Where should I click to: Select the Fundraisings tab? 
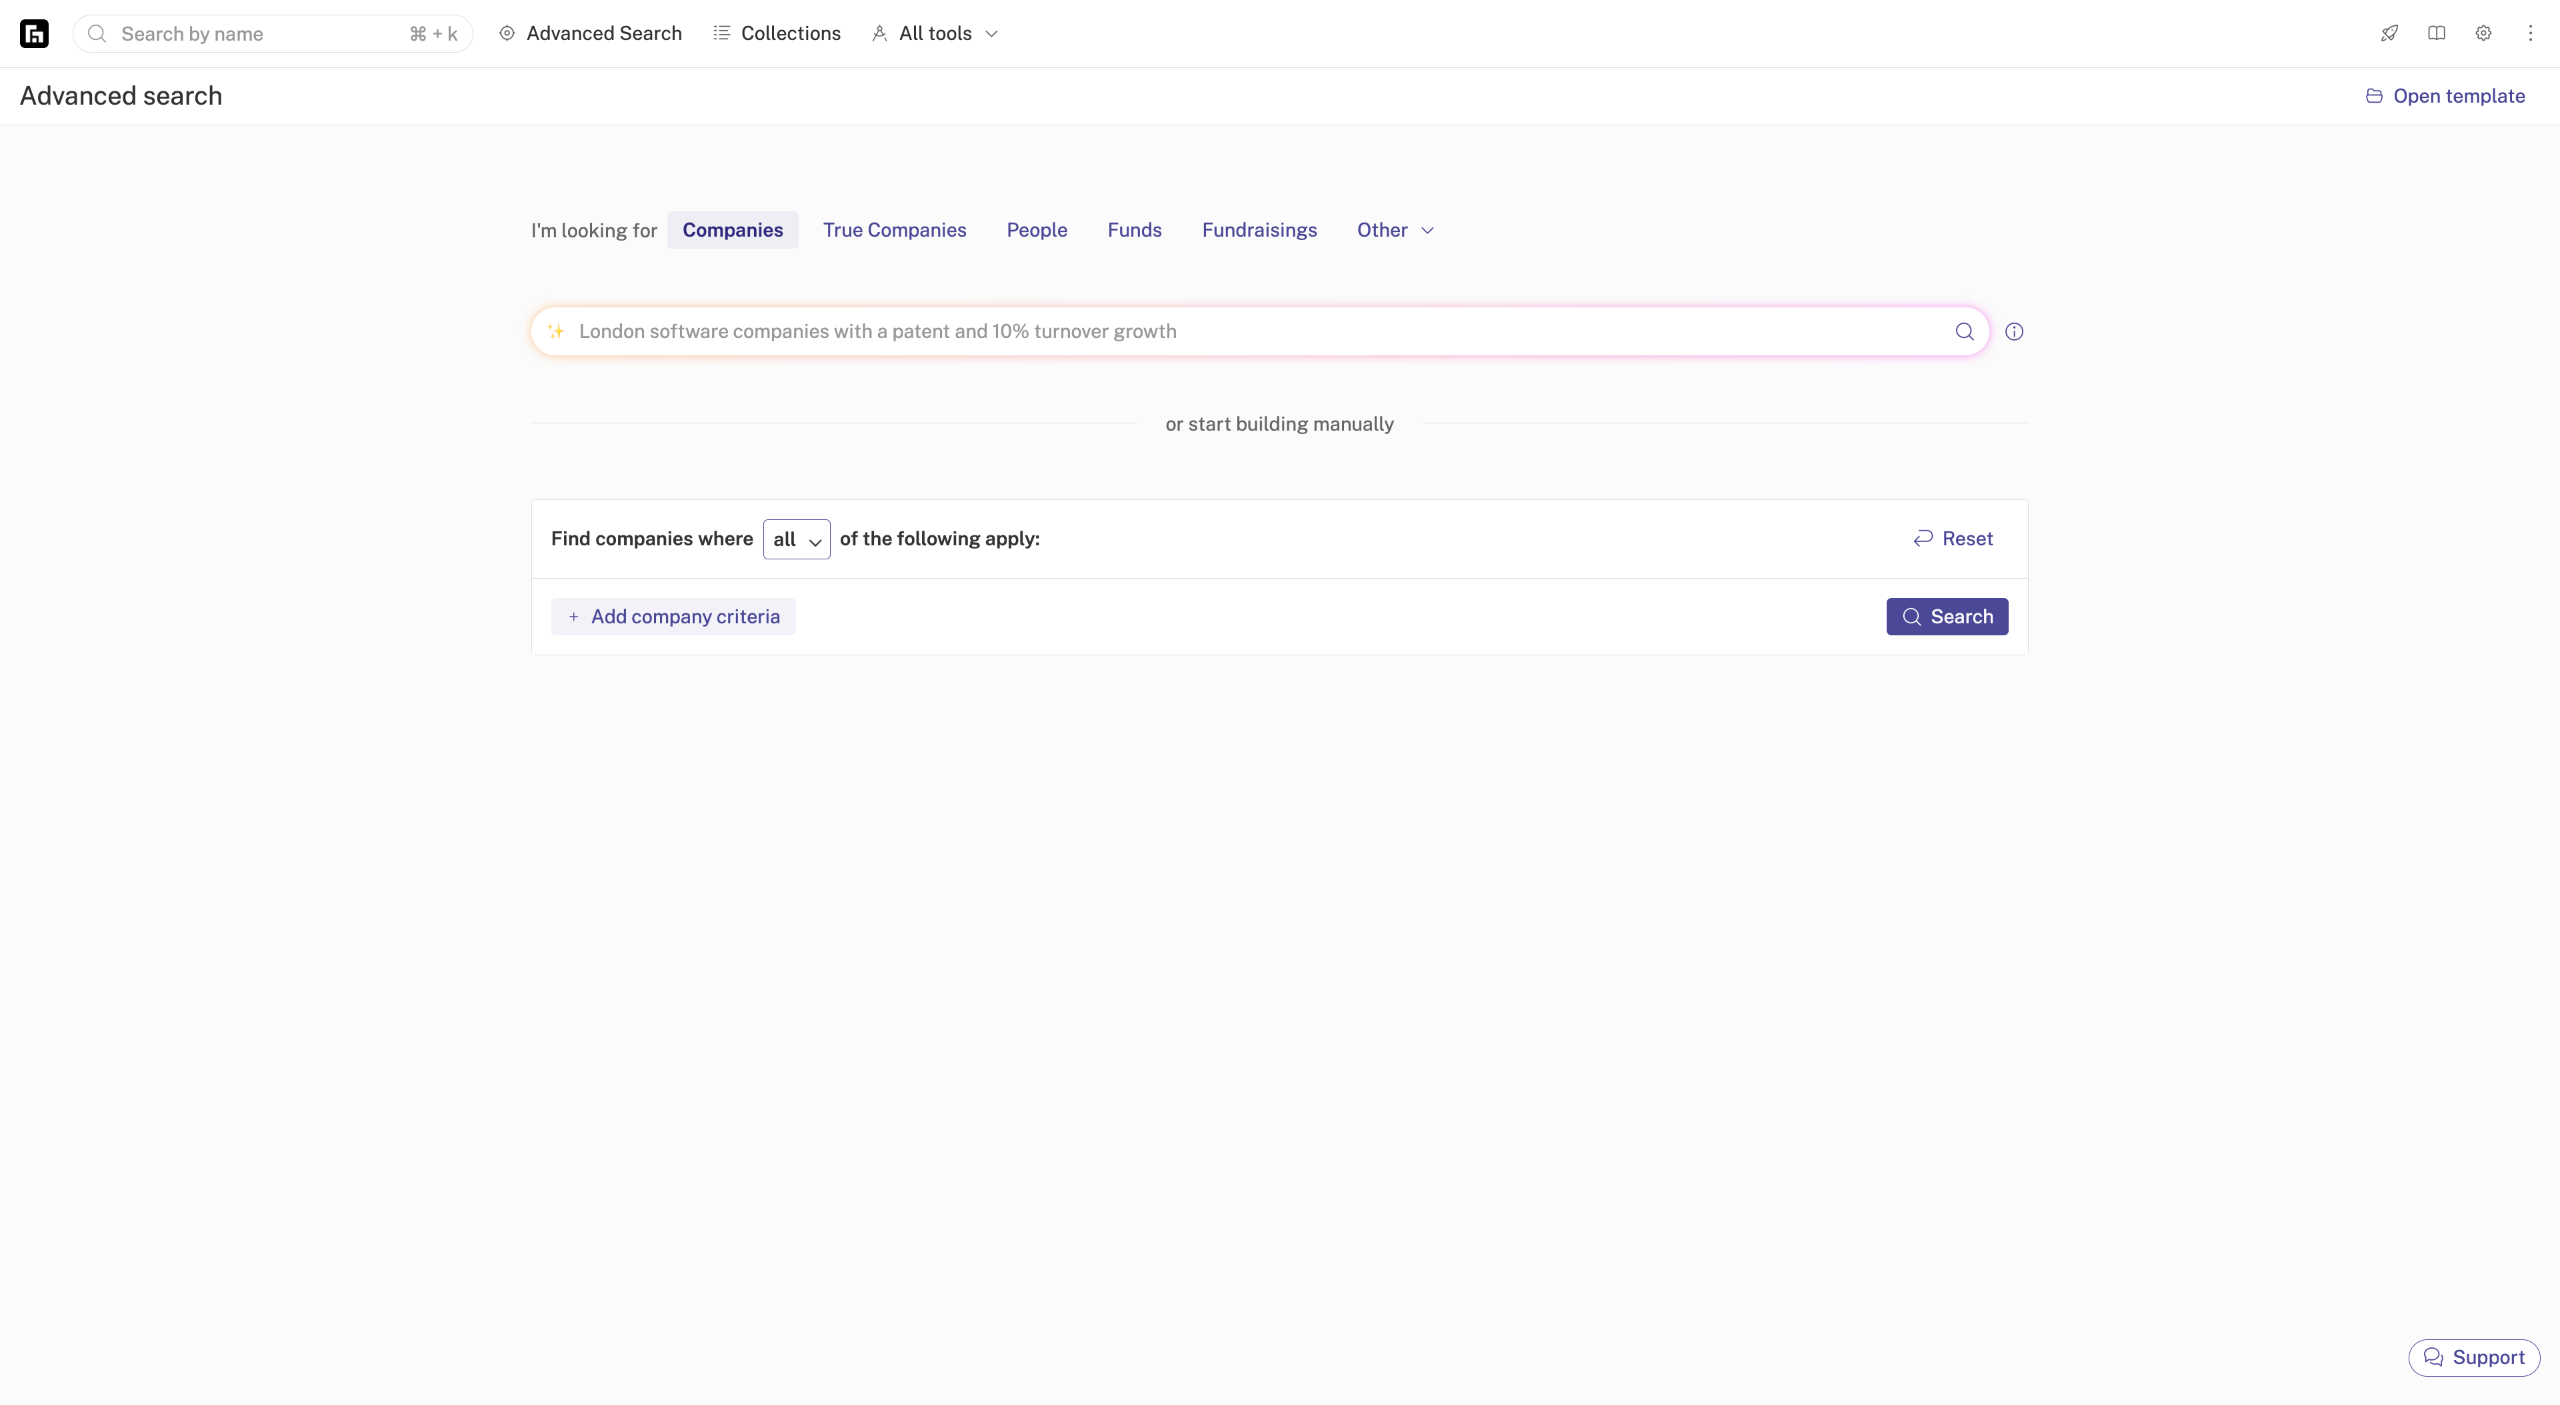click(1259, 230)
